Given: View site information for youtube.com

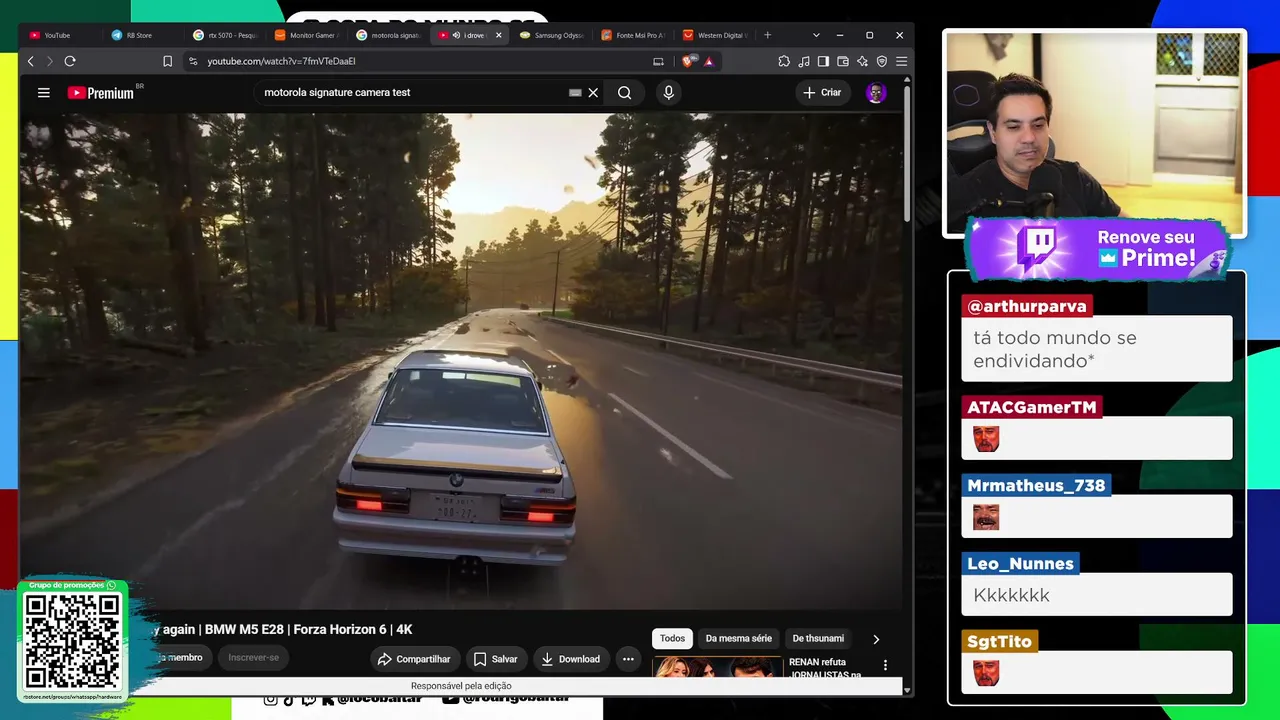Looking at the screenshot, I should pyautogui.click(x=193, y=61).
